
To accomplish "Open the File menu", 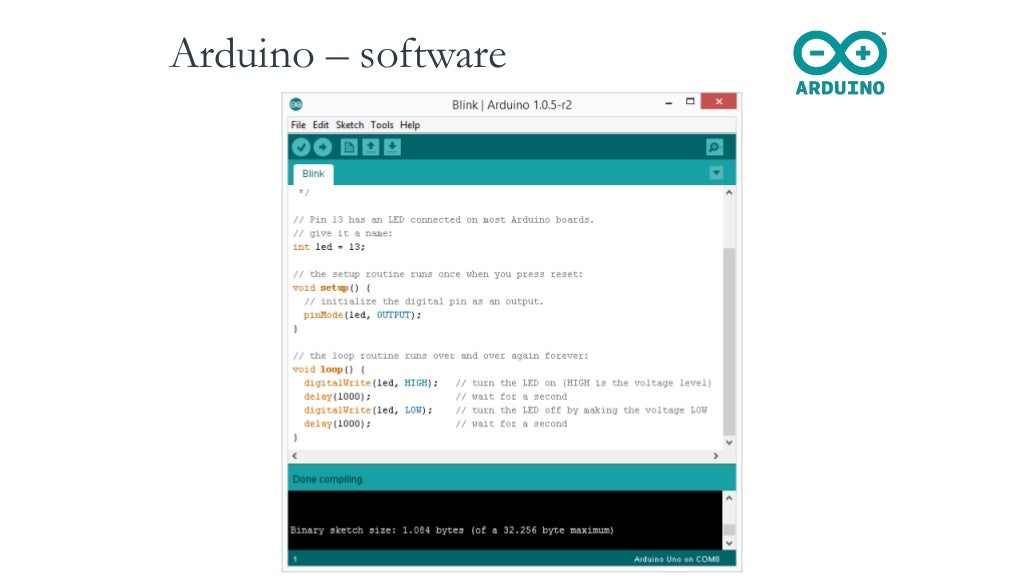I will tap(298, 125).
